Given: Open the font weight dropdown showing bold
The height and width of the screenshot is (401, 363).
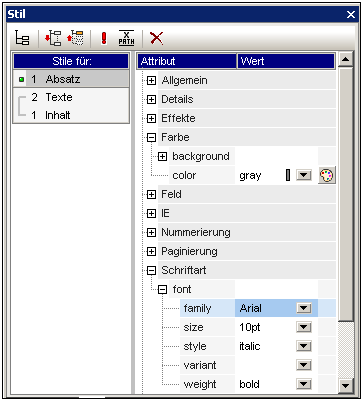Looking at the screenshot, I should tap(304, 384).
